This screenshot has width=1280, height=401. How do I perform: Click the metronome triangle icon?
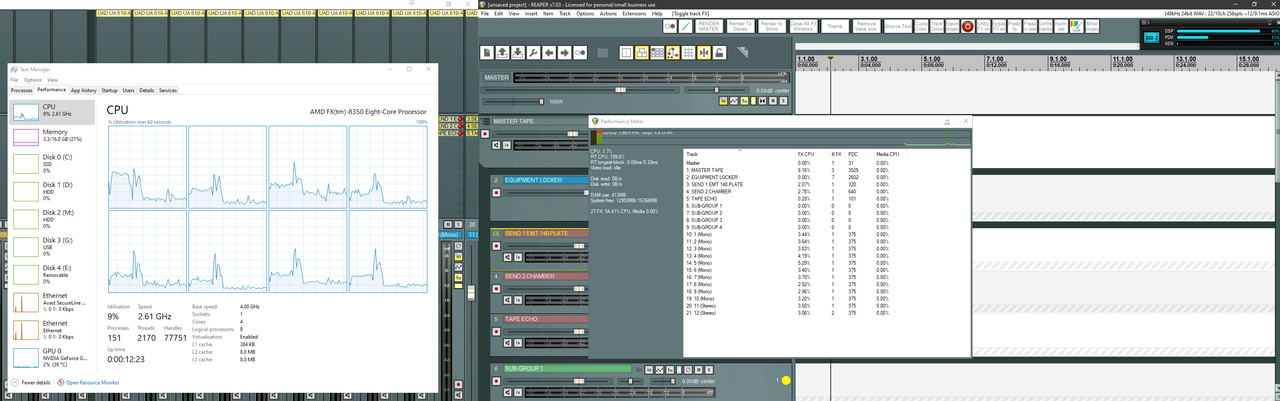[742, 52]
